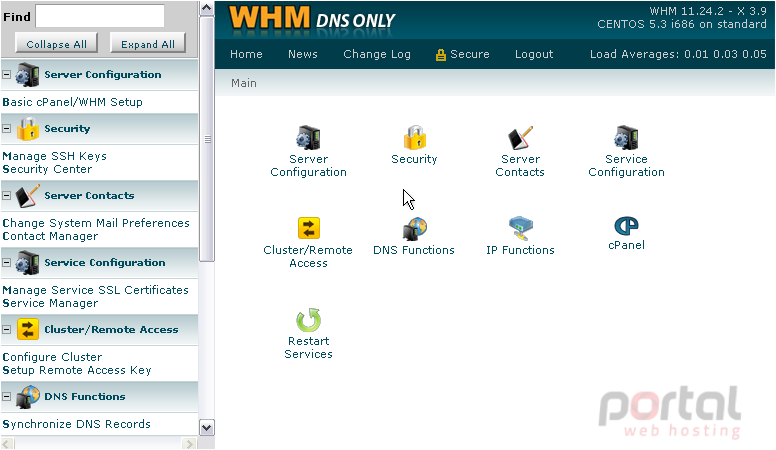Click the Expand All button
Screen dimensions: 776x450
pyautogui.click(x=147, y=44)
